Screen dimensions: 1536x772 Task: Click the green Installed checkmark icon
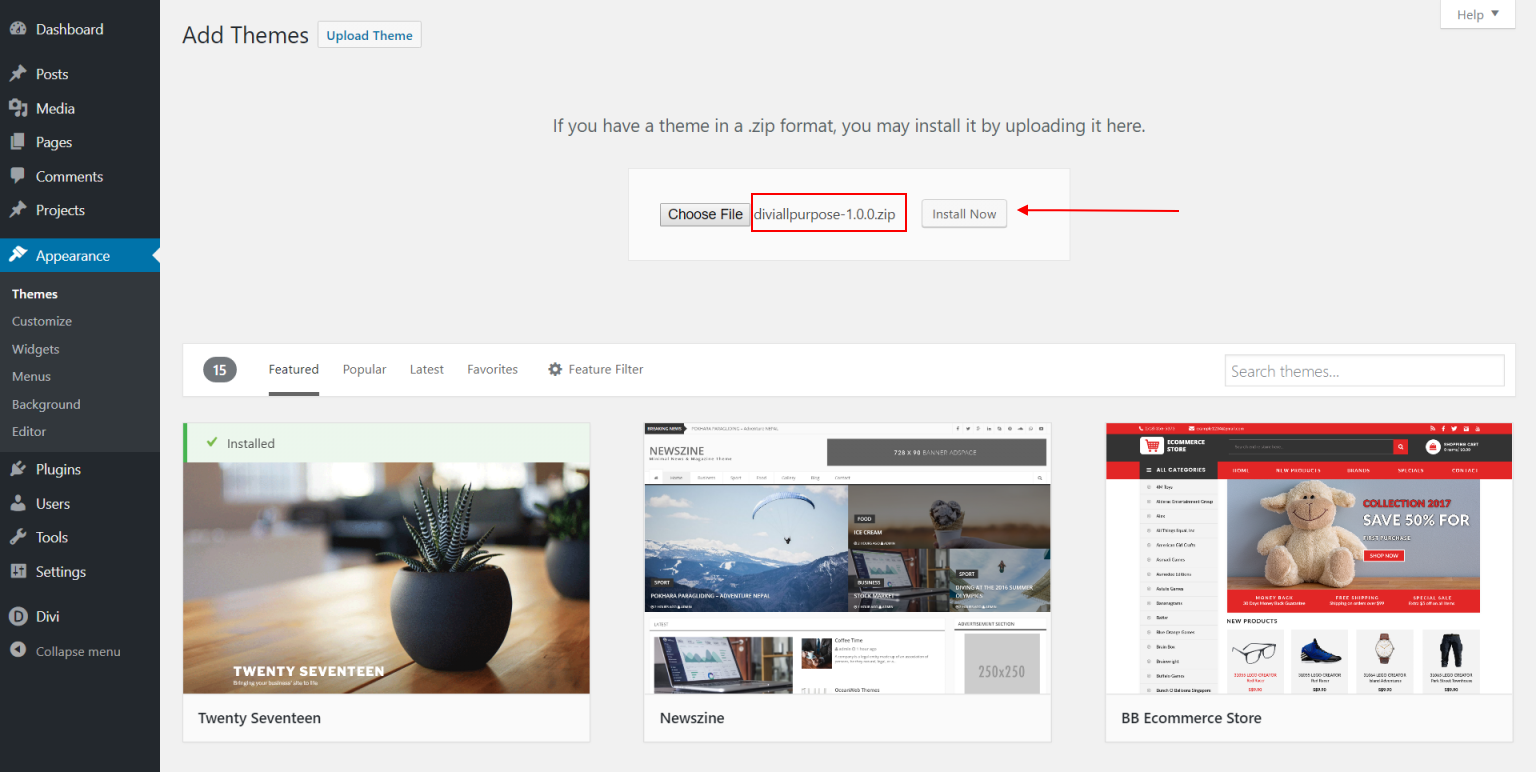(211, 442)
